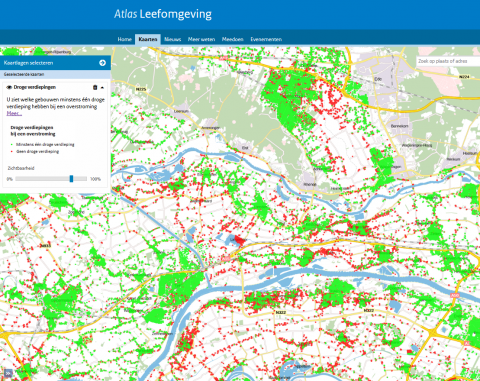480x381 pixels.
Task: Click the Zoek op plaats of adres field
Action: coord(448,61)
